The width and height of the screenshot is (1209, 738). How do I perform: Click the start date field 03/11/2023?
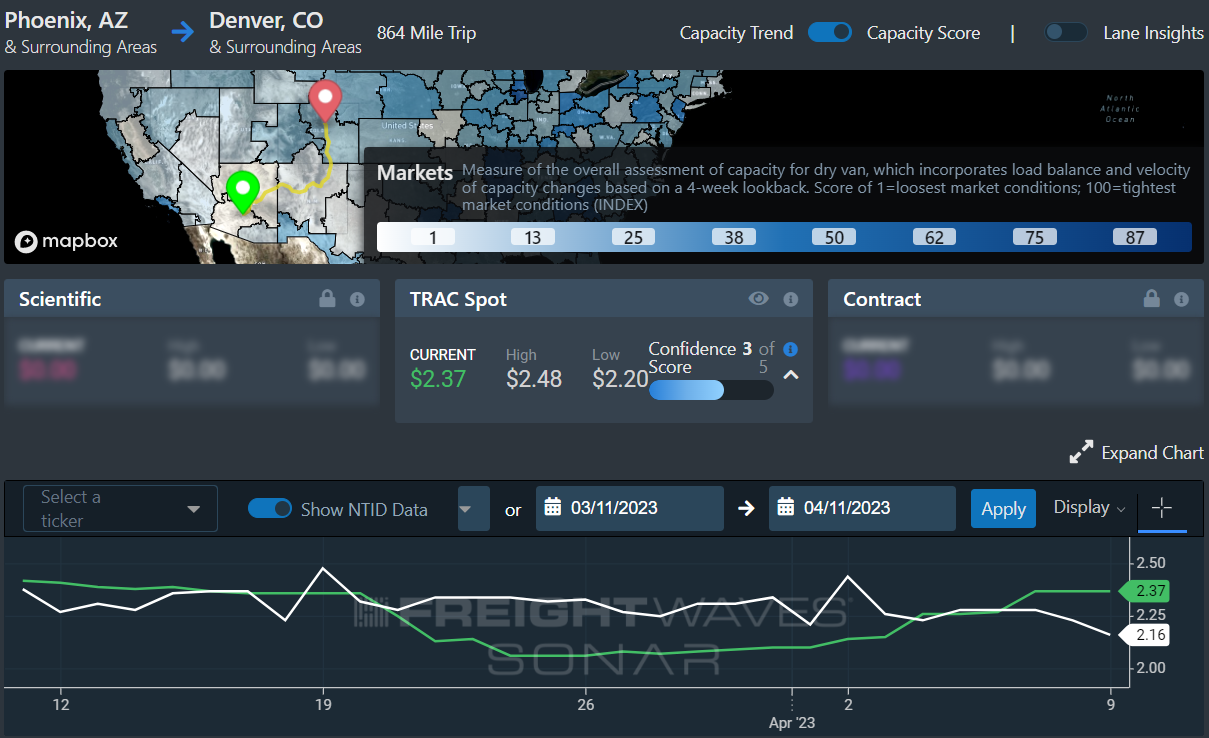coord(630,508)
